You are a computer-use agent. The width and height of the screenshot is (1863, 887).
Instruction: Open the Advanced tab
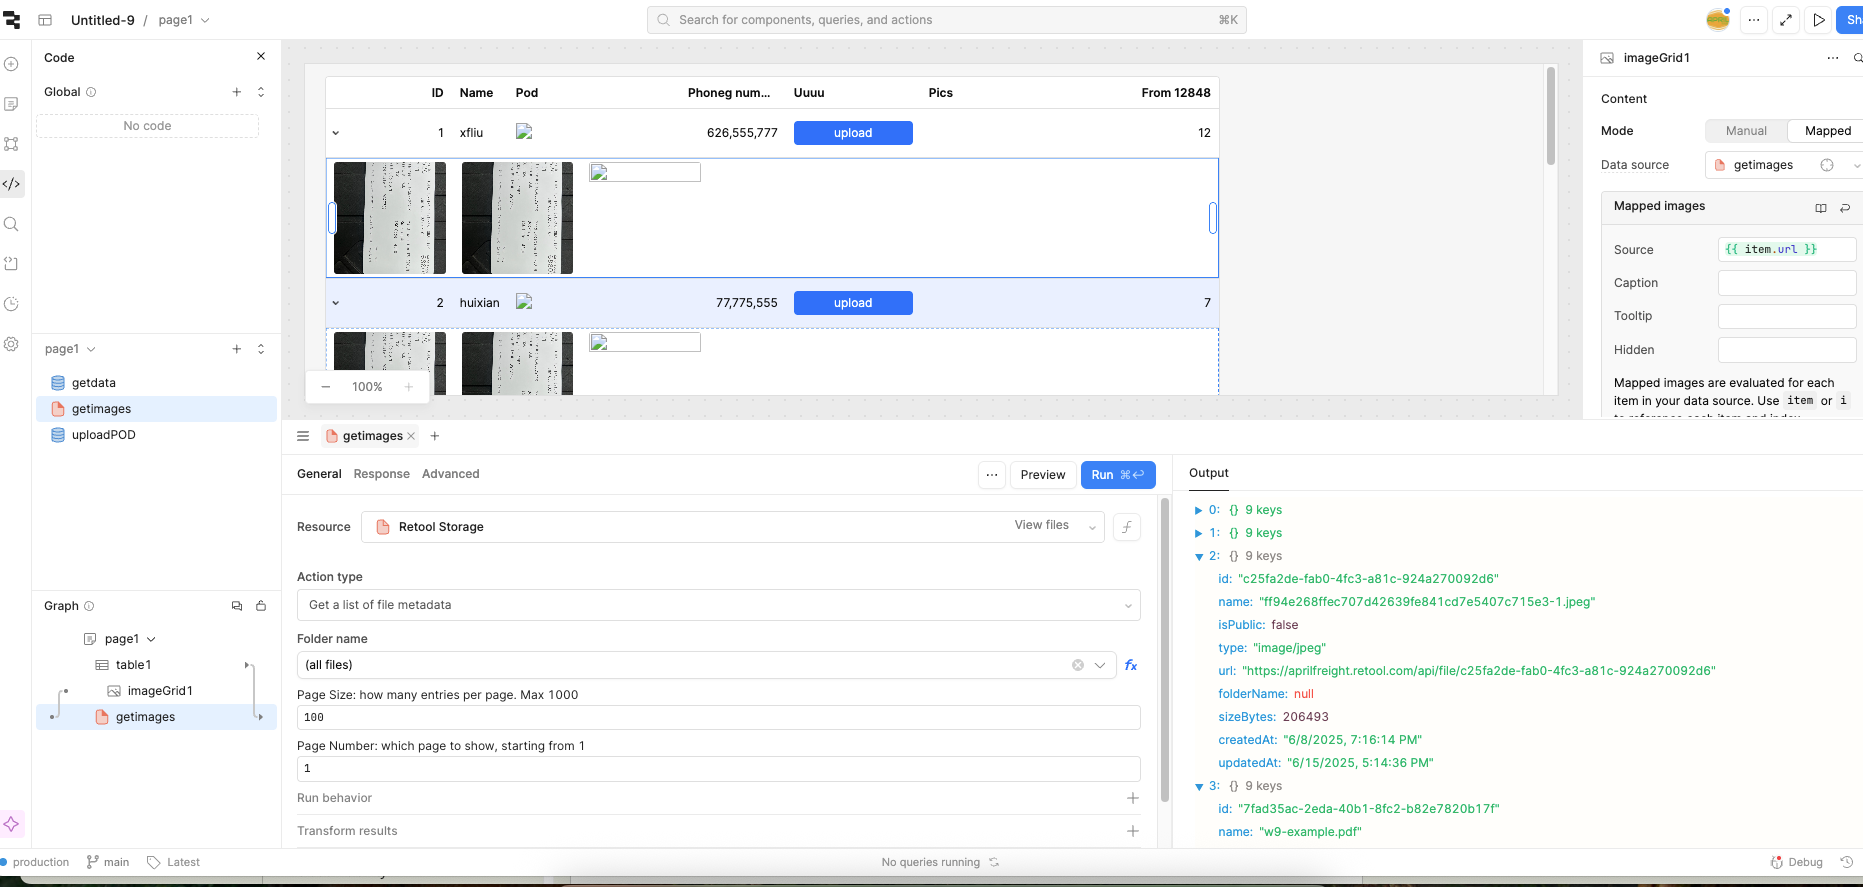click(450, 474)
